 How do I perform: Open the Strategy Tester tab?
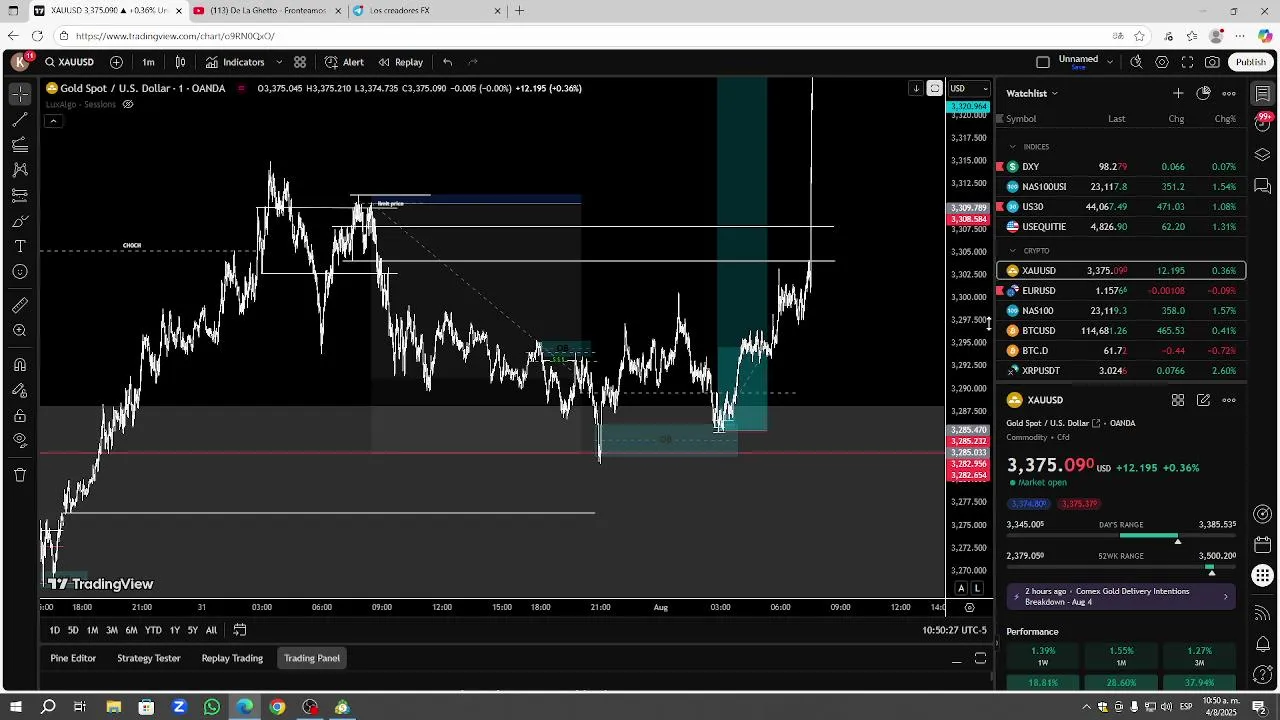(x=149, y=658)
